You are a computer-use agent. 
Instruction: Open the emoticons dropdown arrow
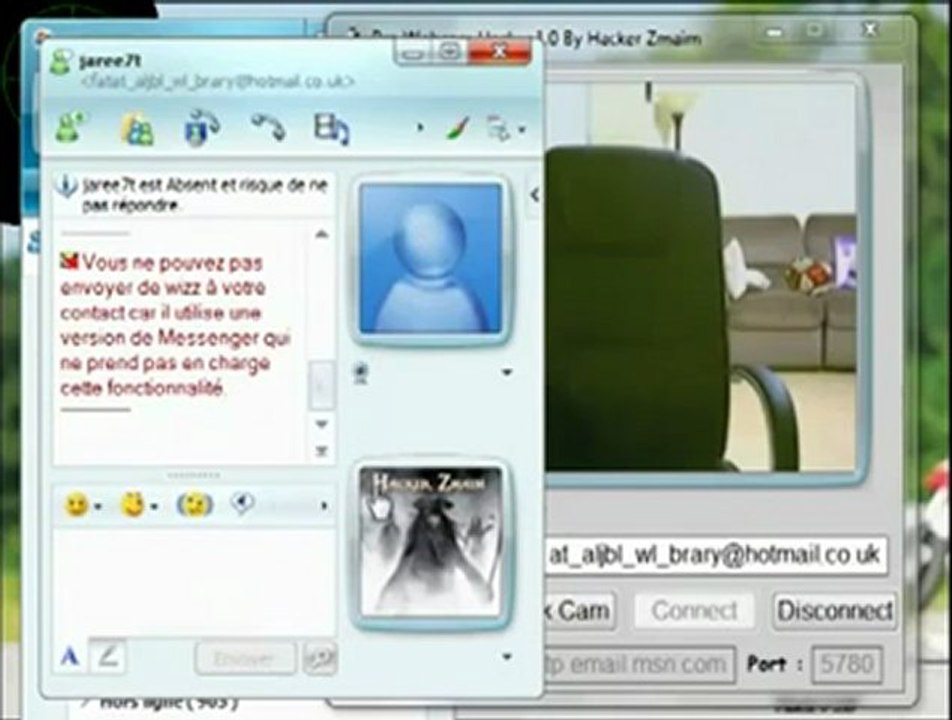click(98, 507)
